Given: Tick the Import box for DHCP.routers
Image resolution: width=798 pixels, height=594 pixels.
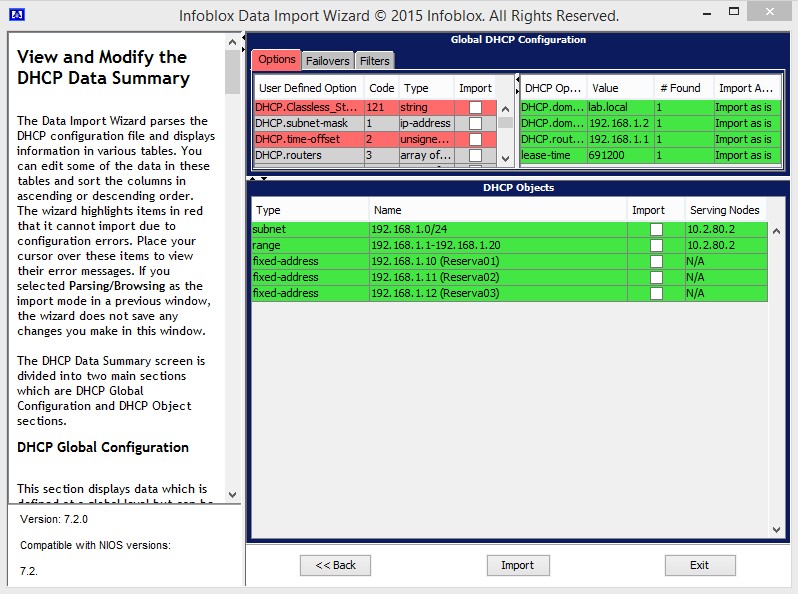Looking at the screenshot, I should (475, 155).
